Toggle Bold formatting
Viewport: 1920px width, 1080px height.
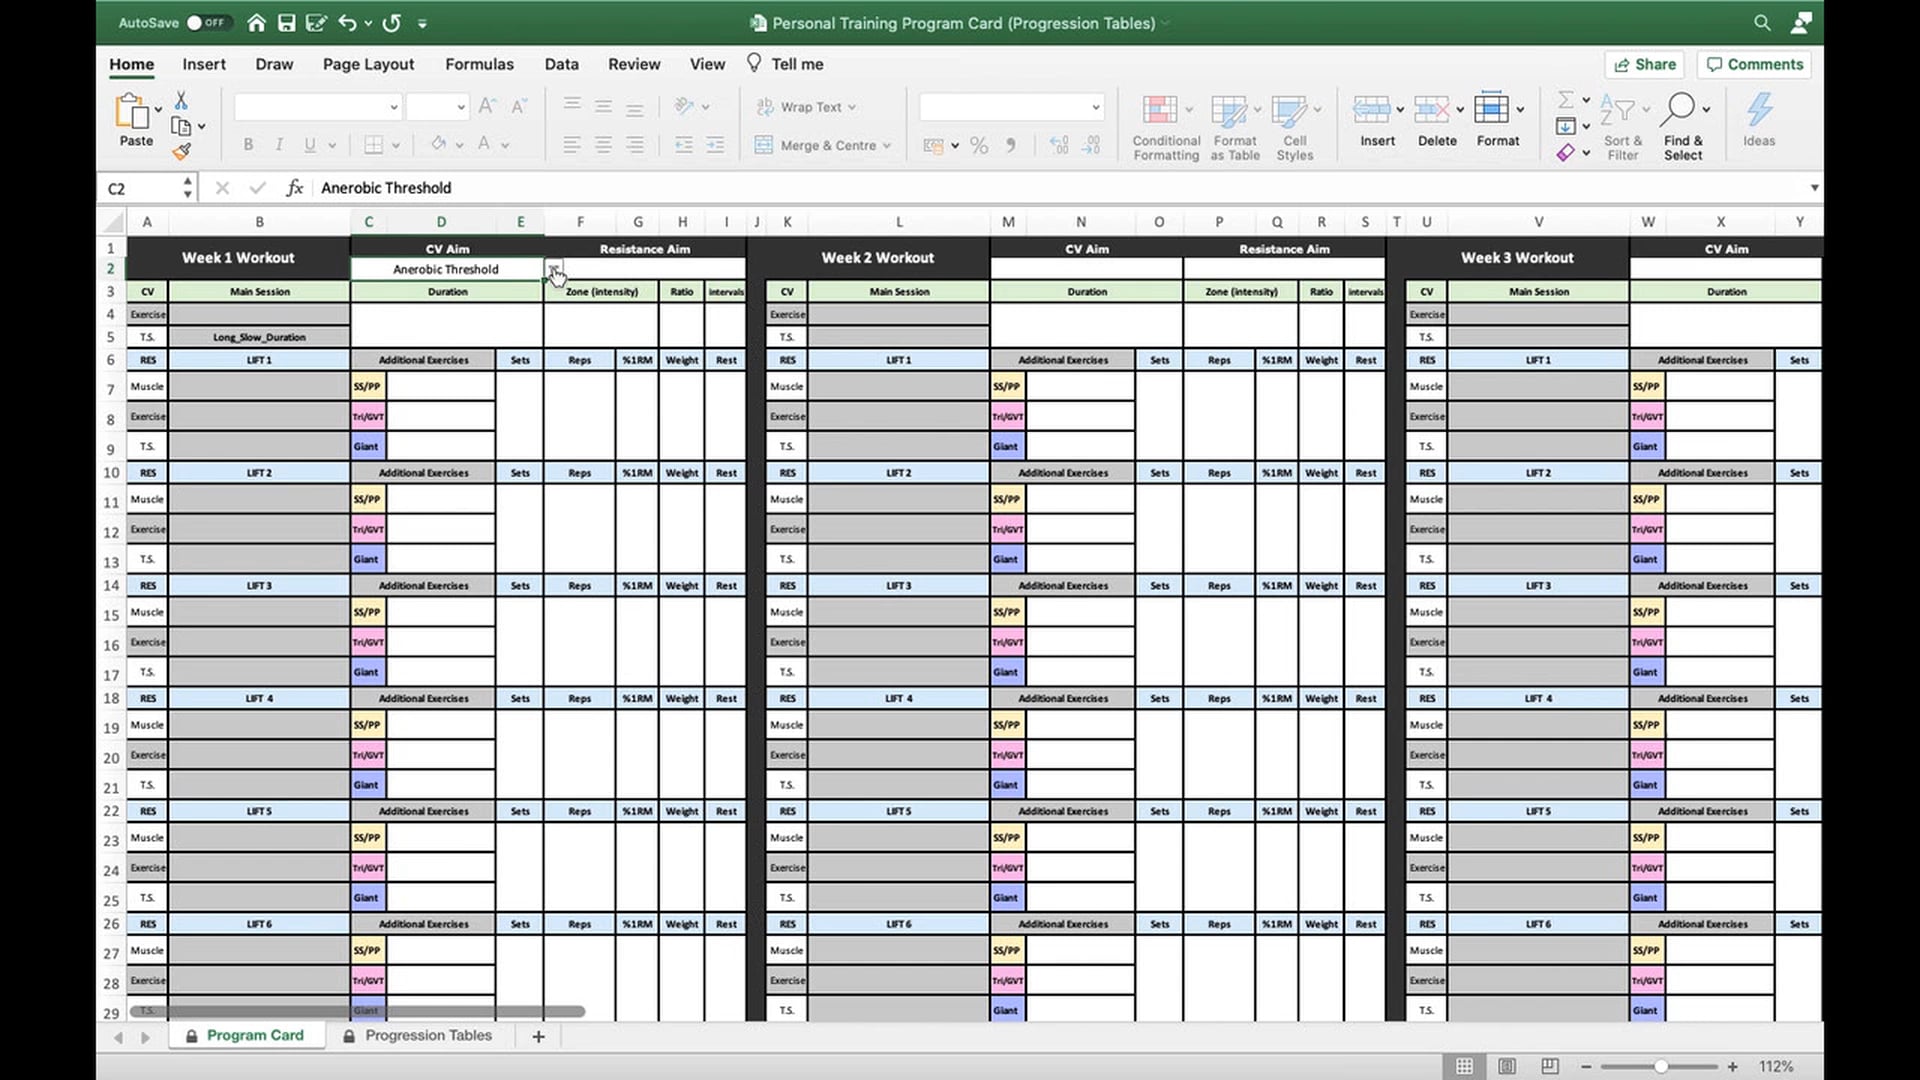[x=248, y=145]
